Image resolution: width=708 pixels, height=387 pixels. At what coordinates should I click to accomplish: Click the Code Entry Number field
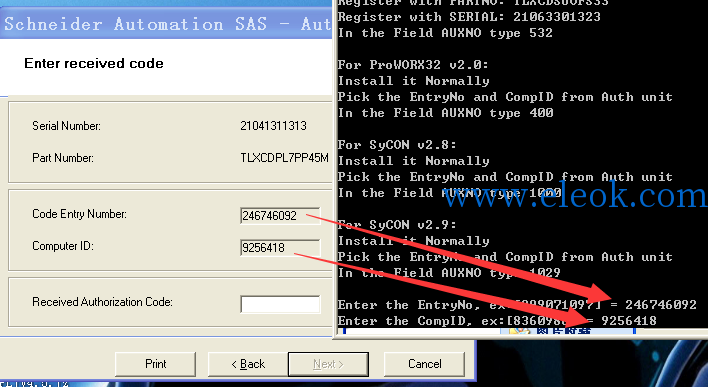pyautogui.click(x=280, y=216)
